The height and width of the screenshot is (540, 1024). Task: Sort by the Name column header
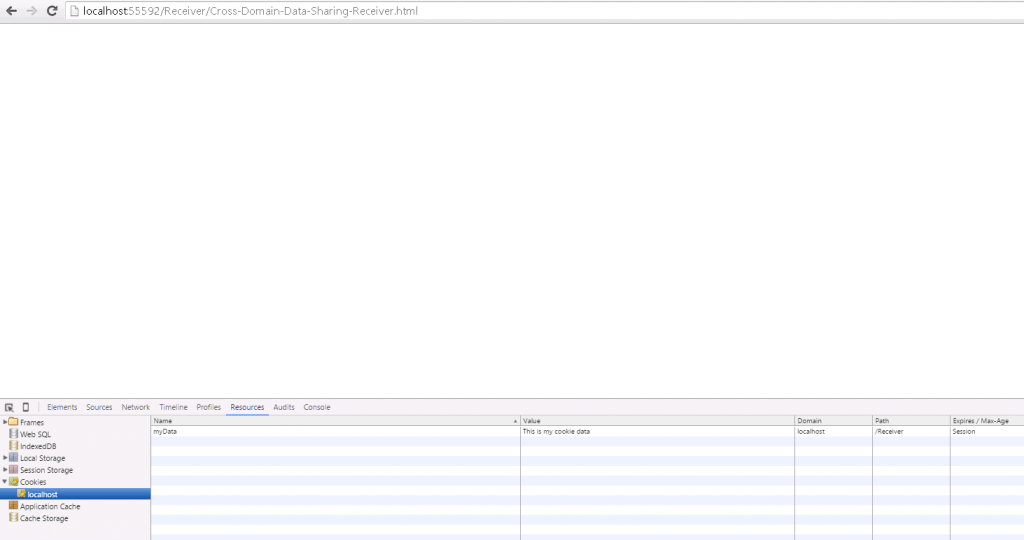pos(336,421)
